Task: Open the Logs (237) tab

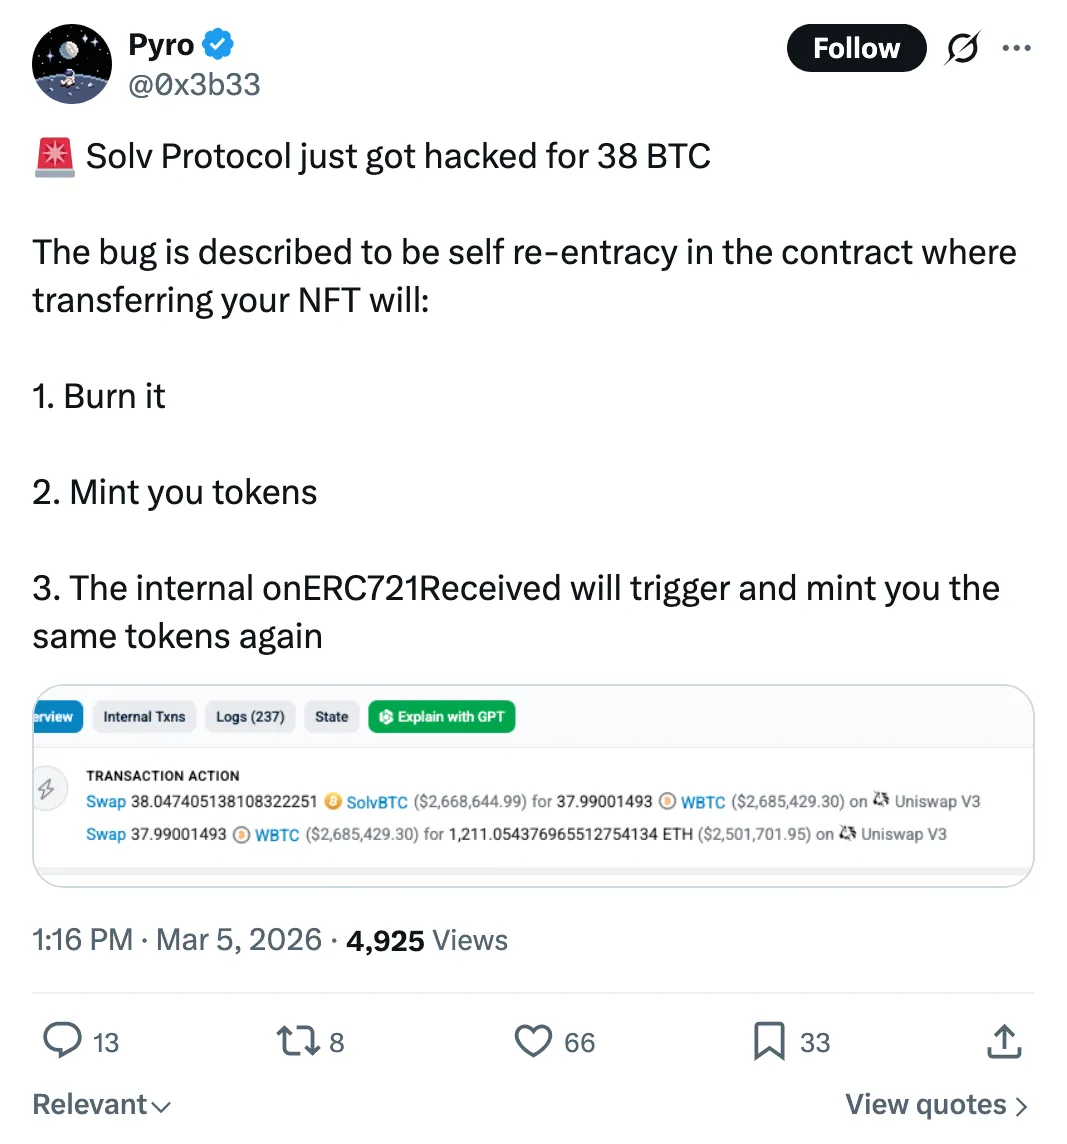Action: (250, 717)
